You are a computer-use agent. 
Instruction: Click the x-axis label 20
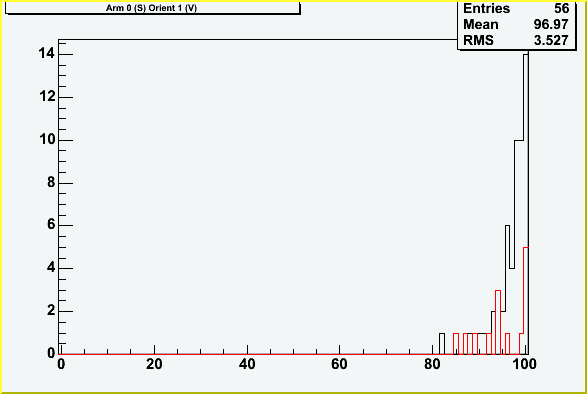154,364
